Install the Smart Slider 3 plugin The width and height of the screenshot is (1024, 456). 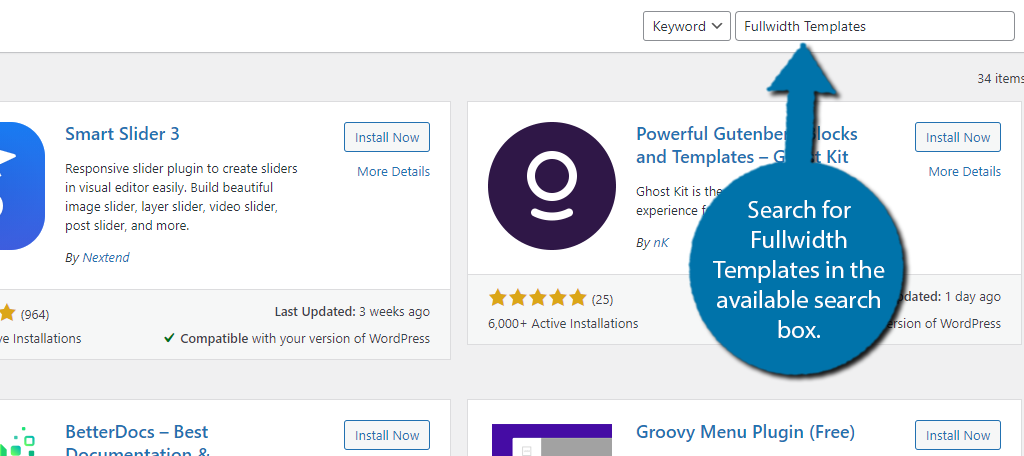[387, 137]
